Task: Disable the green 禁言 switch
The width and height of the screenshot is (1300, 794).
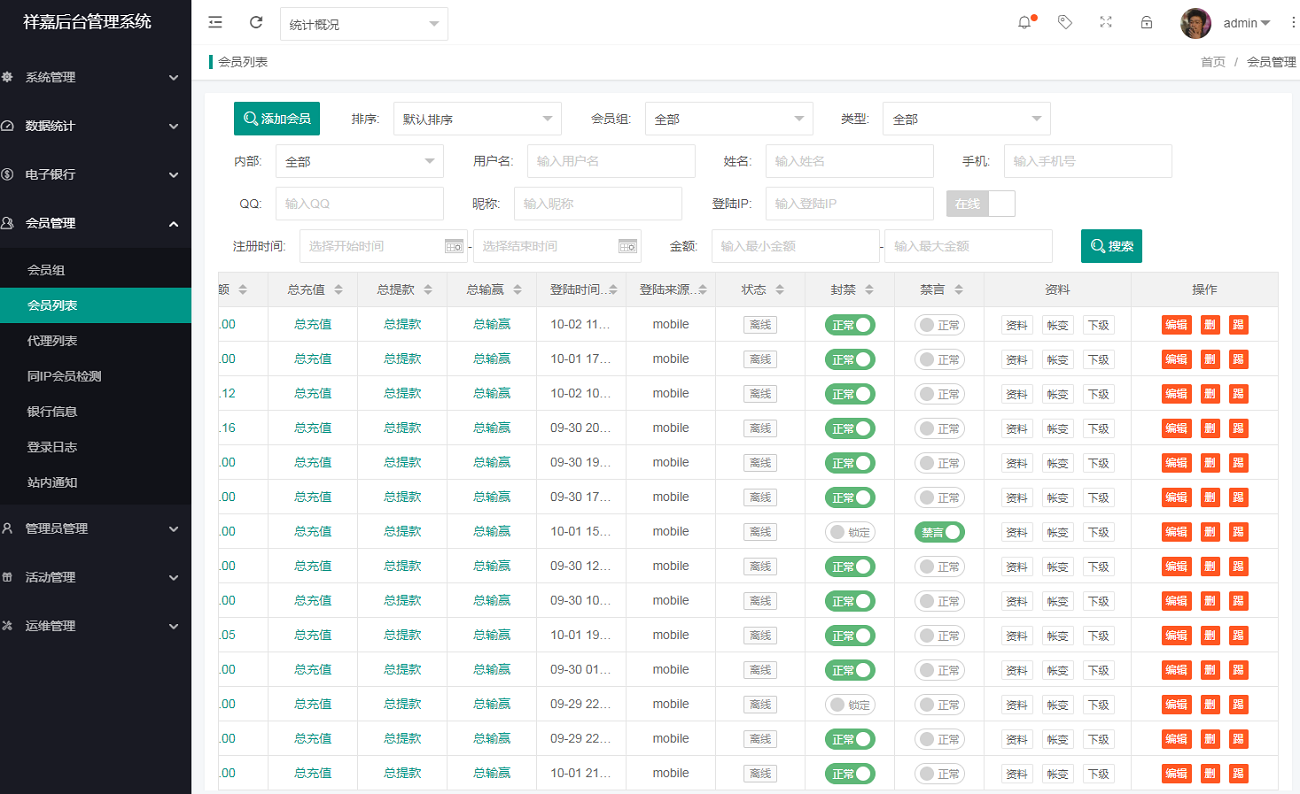Action: pyautogui.click(x=939, y=532)
